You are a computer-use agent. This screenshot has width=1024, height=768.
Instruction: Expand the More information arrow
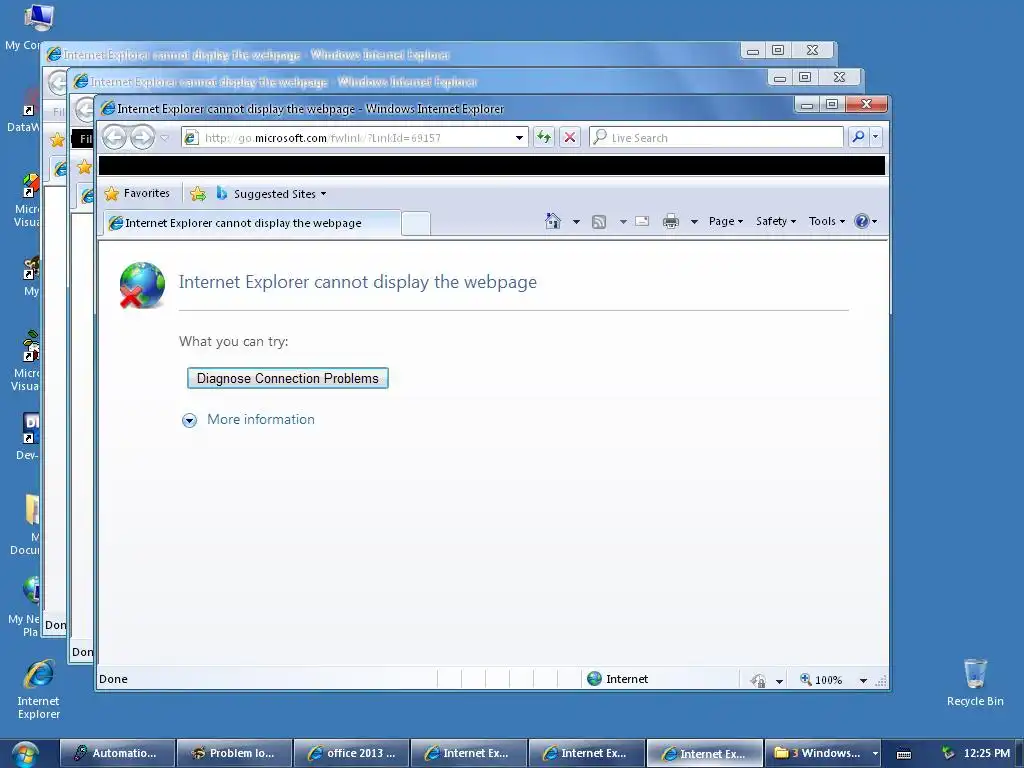click(x=189, y=420)
